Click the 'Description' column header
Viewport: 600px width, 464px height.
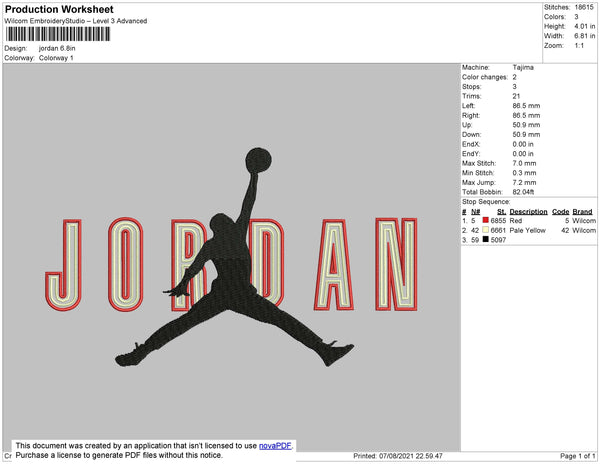(x=528, y=212)
